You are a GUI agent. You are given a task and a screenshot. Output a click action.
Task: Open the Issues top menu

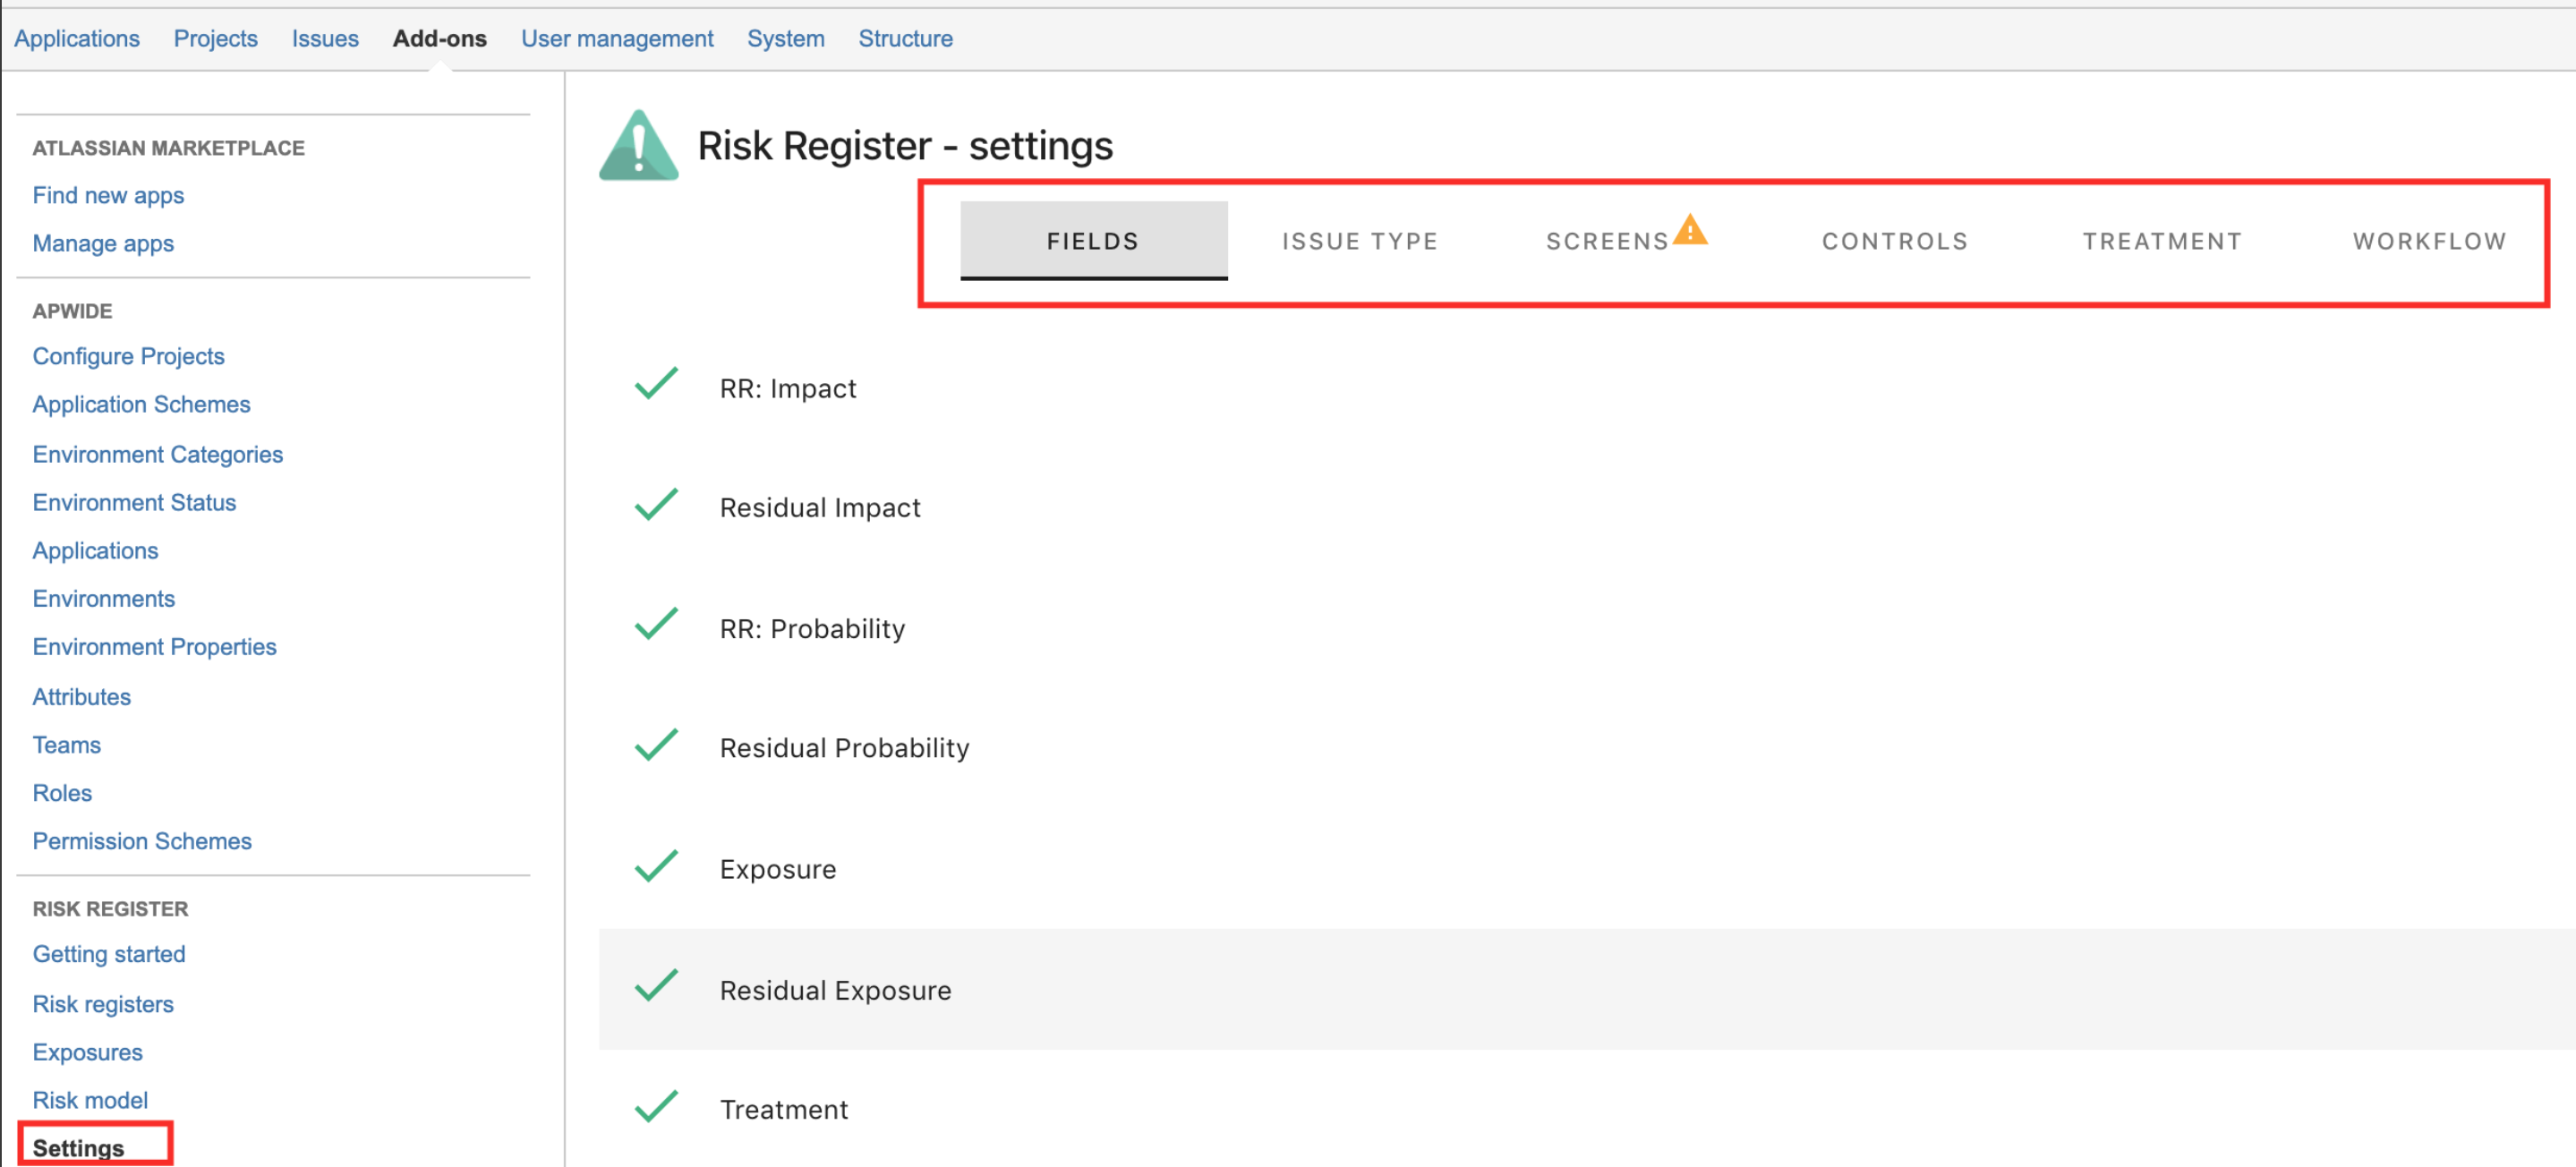325,38
